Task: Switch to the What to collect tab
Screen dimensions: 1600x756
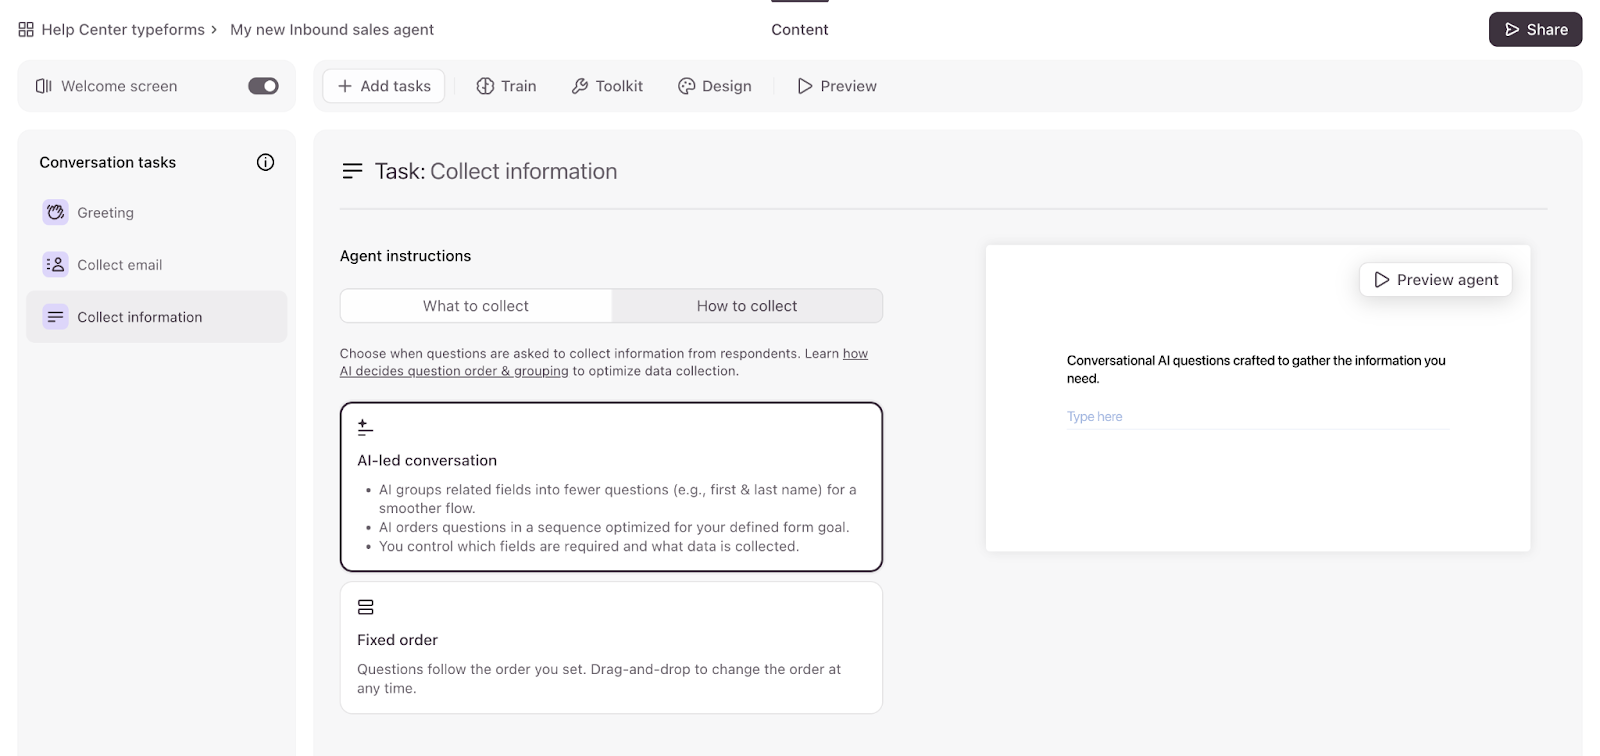Action: 476,306
